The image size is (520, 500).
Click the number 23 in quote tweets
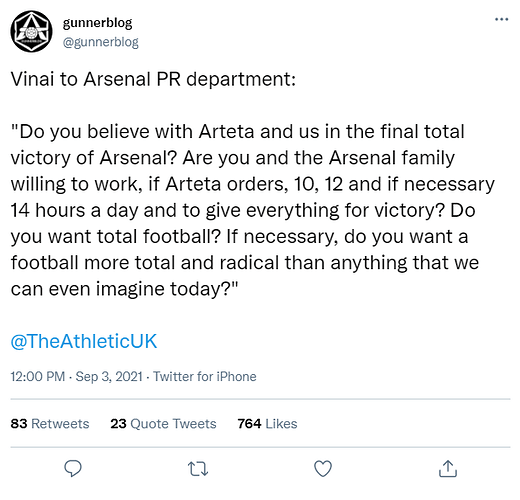pos(118,424)
